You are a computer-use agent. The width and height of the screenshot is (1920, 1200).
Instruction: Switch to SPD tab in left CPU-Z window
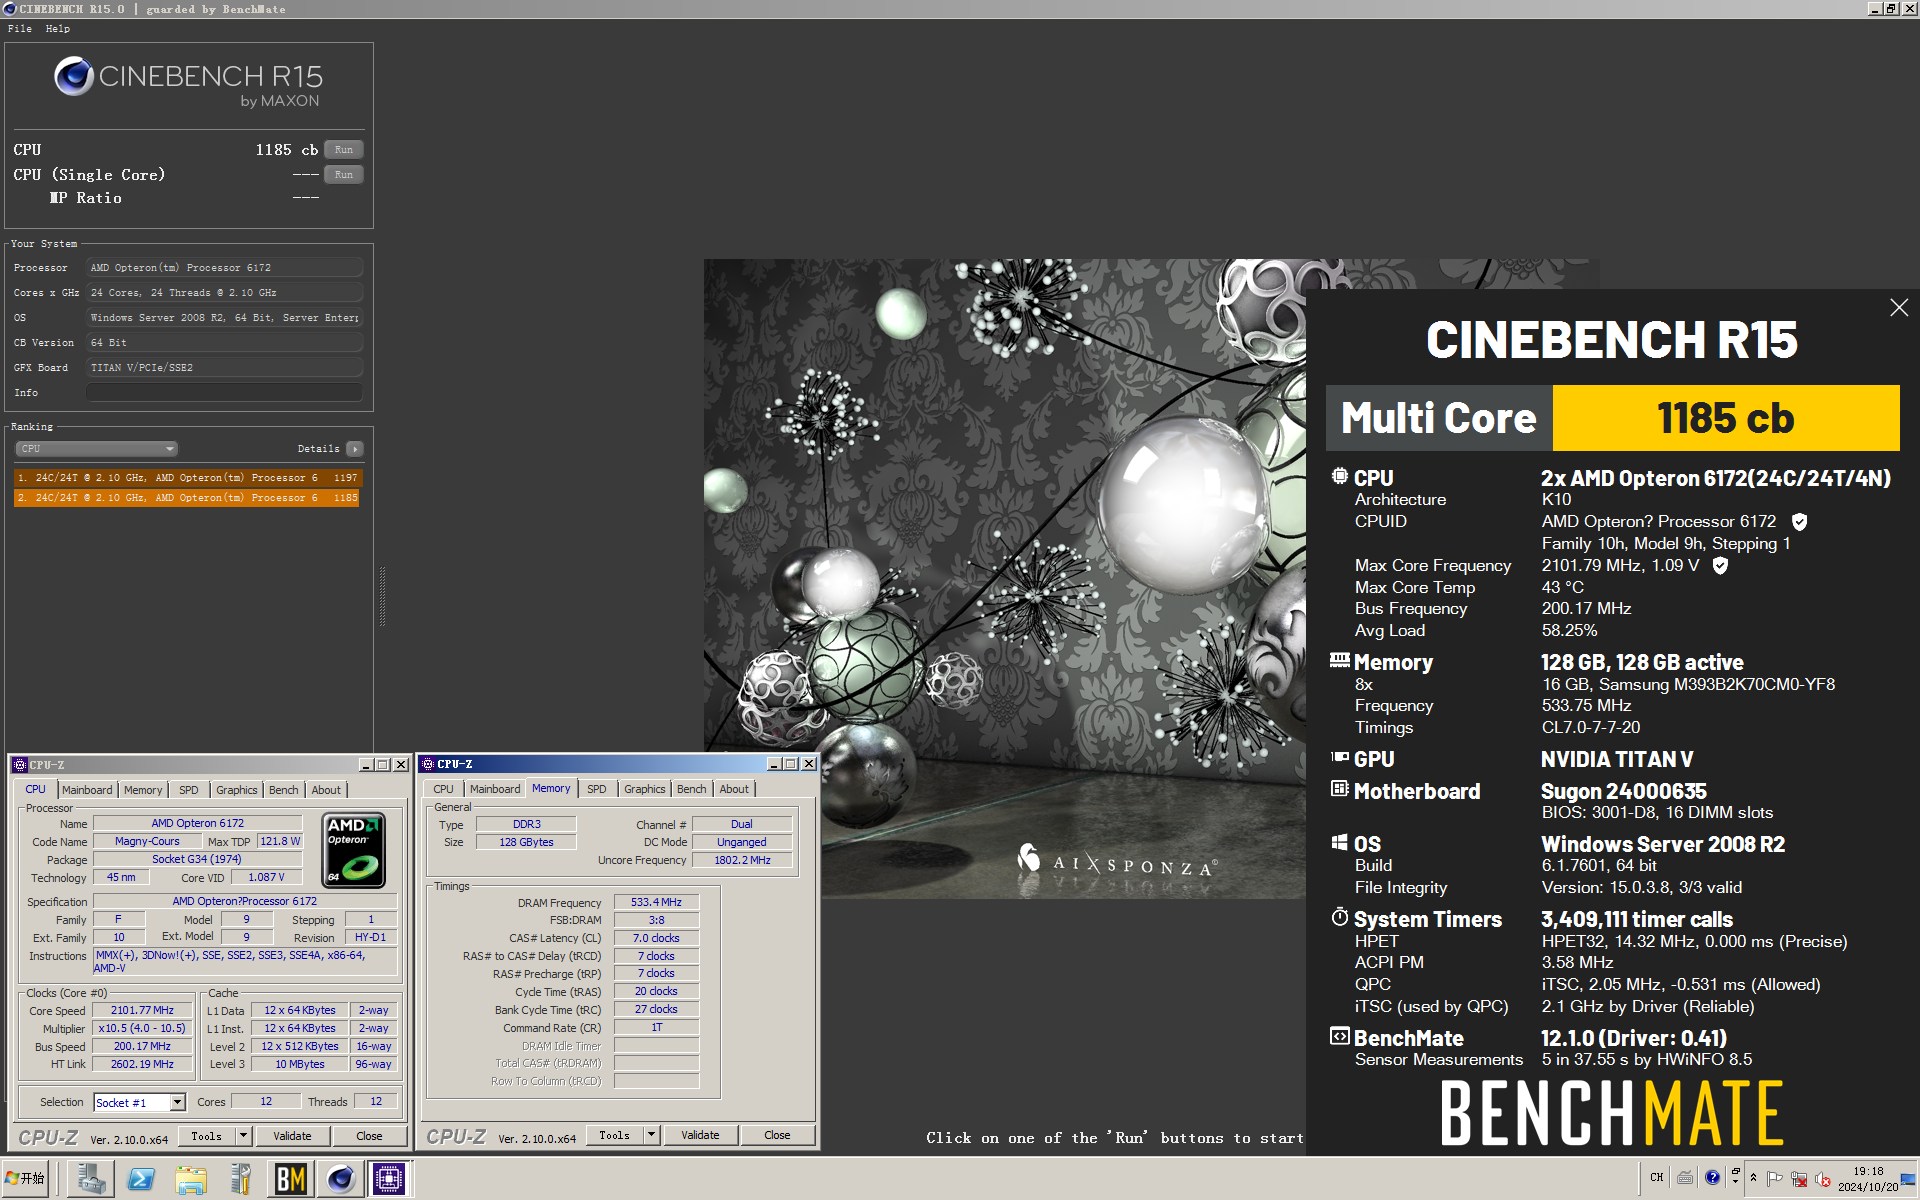click(x=189, y=790)
